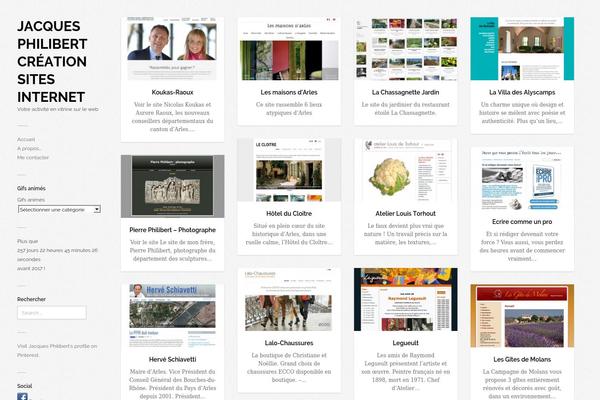600x400 pixels.
Task: Go to the Accueil menu item
Action: pos(26,139)
